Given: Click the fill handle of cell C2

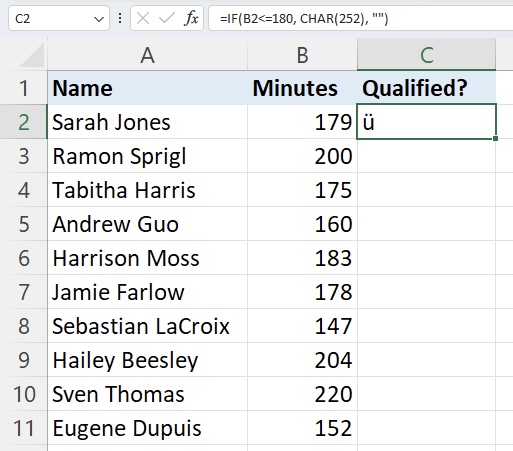Looking at the screenshot, I should (x=495, y=138).
